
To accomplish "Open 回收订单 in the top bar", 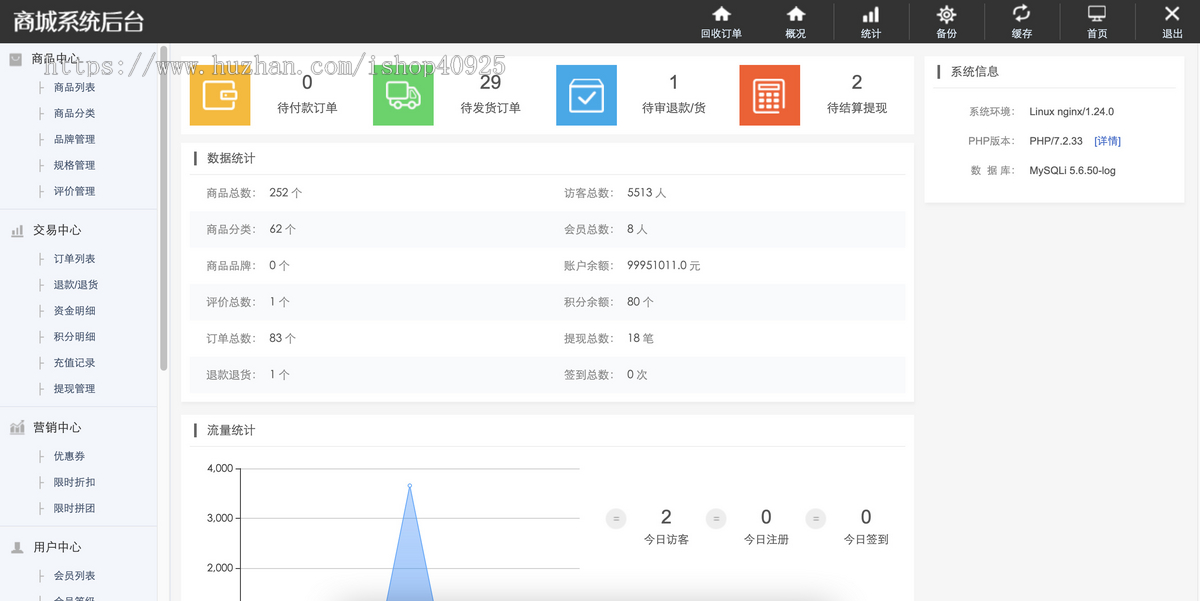I will click(x=721, y=22).
